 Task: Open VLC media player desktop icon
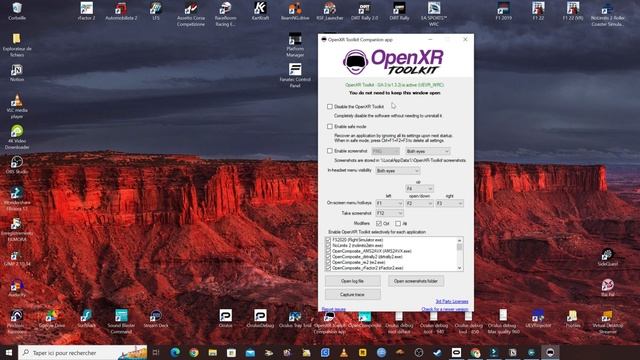pyautogui.click(x=17, y=106)
